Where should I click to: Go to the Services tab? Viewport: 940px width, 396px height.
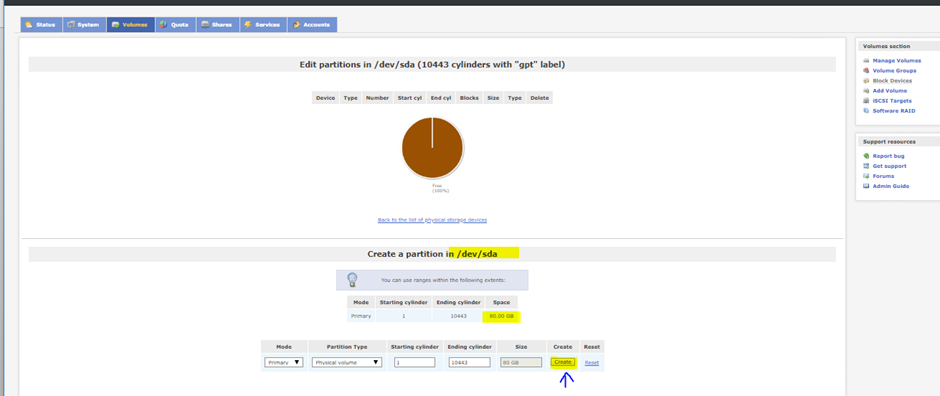click(x=263, y=25)
